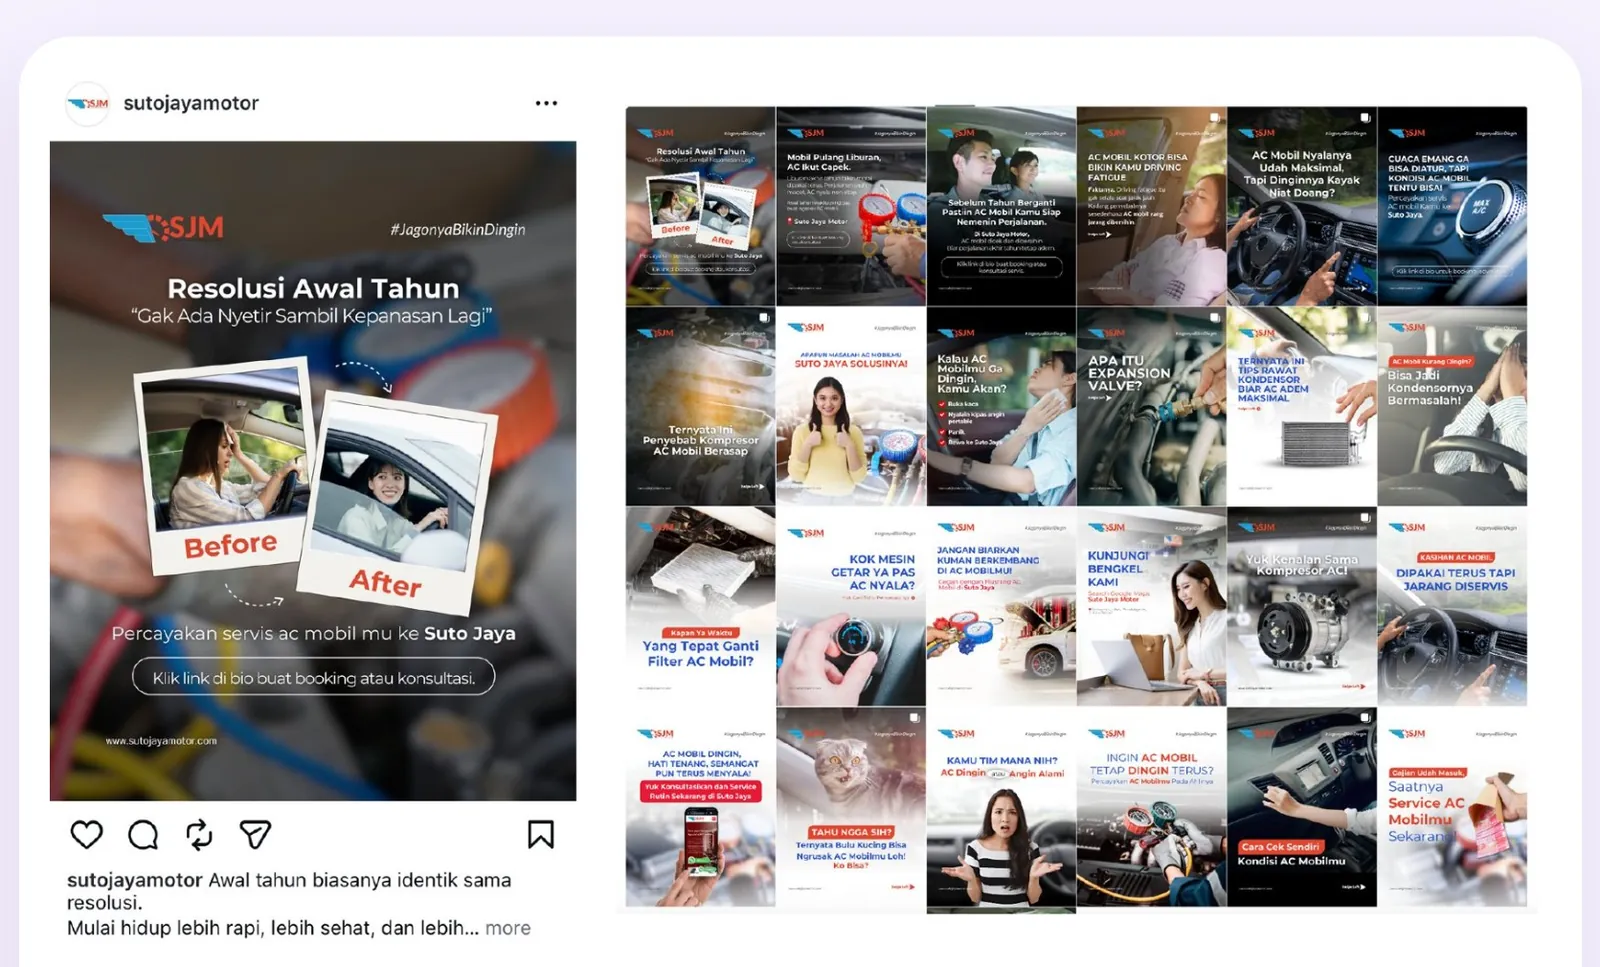The width and height of the screenshot is (1600, 967).
Task: Open the three-dot post options menu
Action: click(x=546, y=103)
